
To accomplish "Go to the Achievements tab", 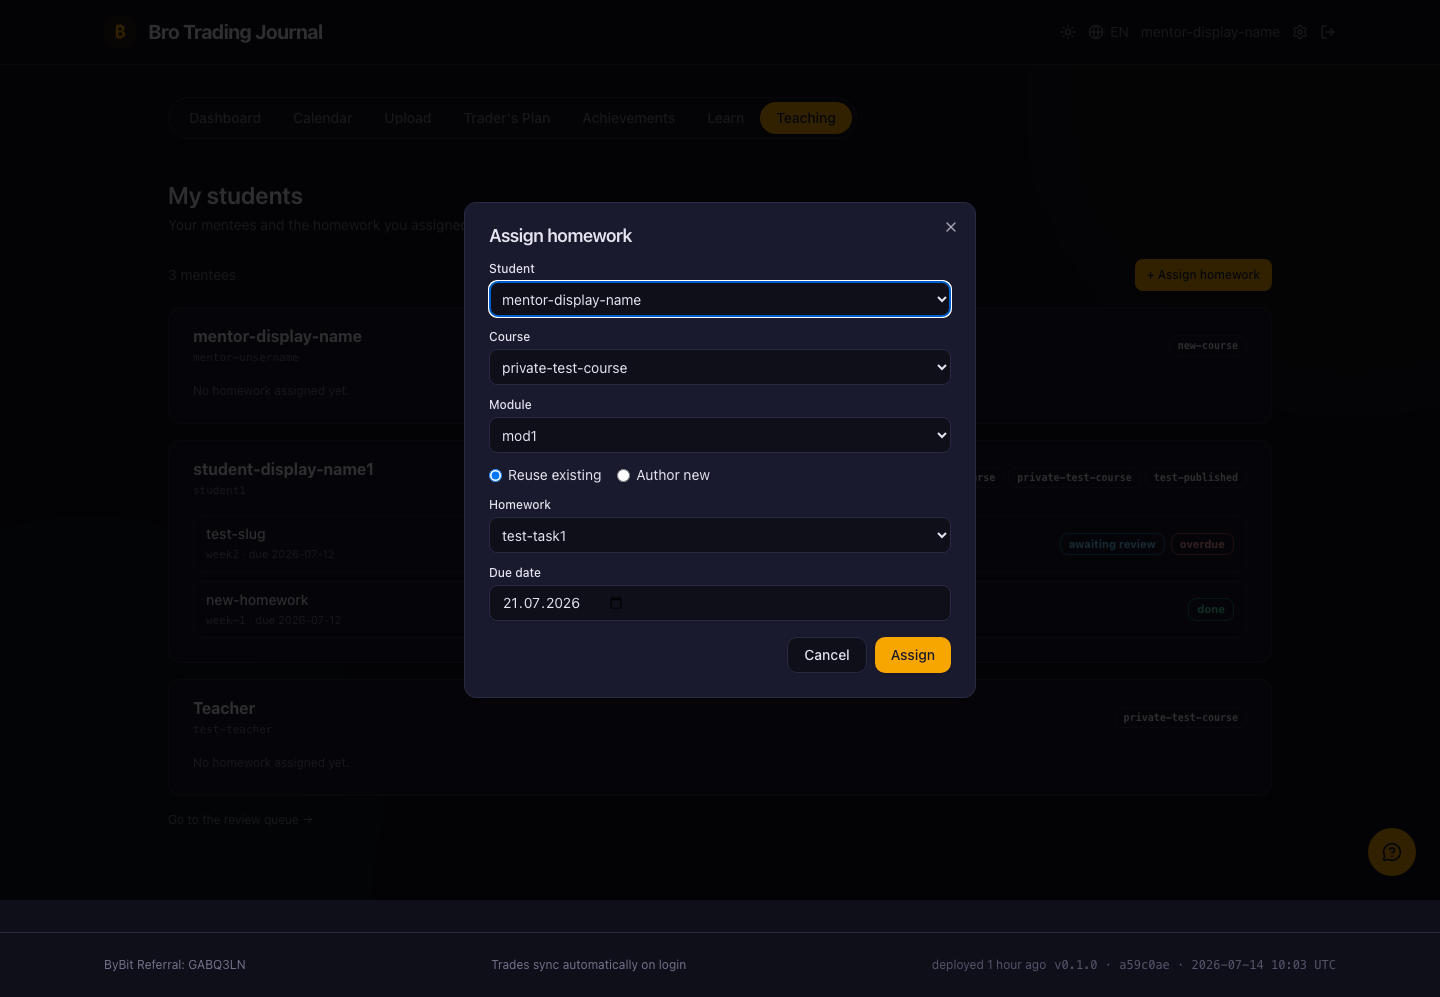I will tap(629, 118).
